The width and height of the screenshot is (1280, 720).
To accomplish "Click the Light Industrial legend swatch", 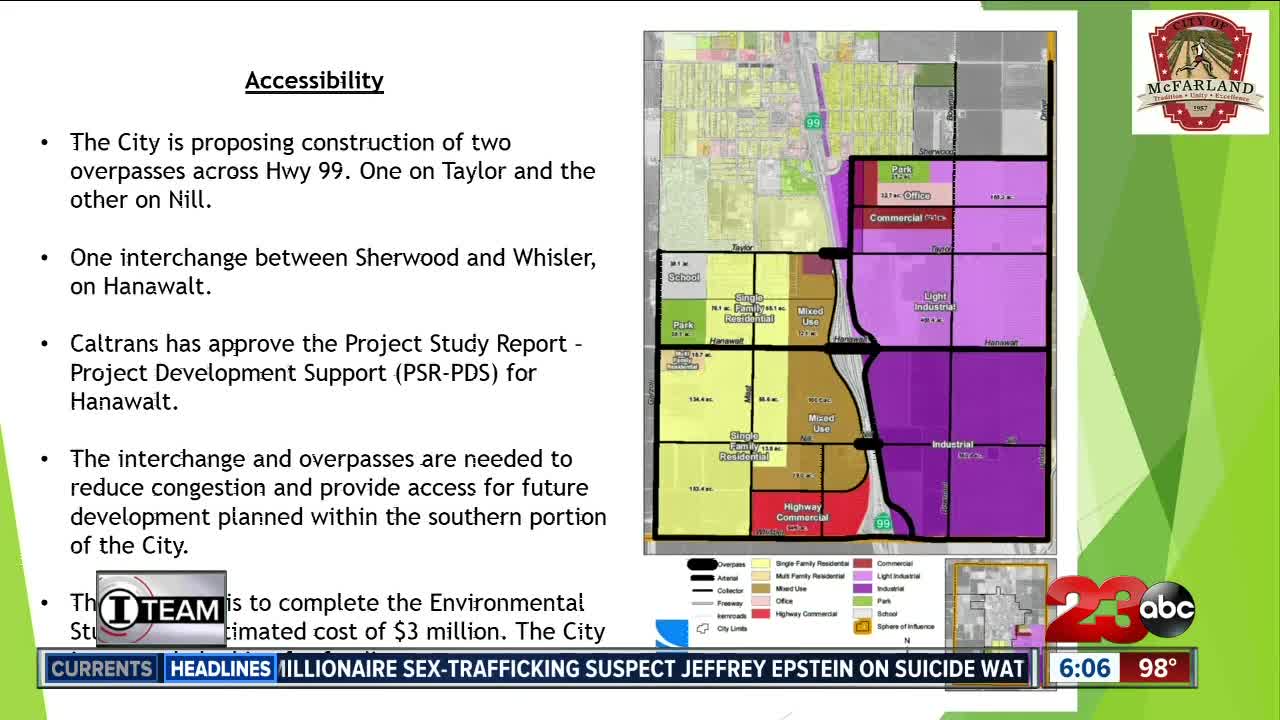I will 863,576.
